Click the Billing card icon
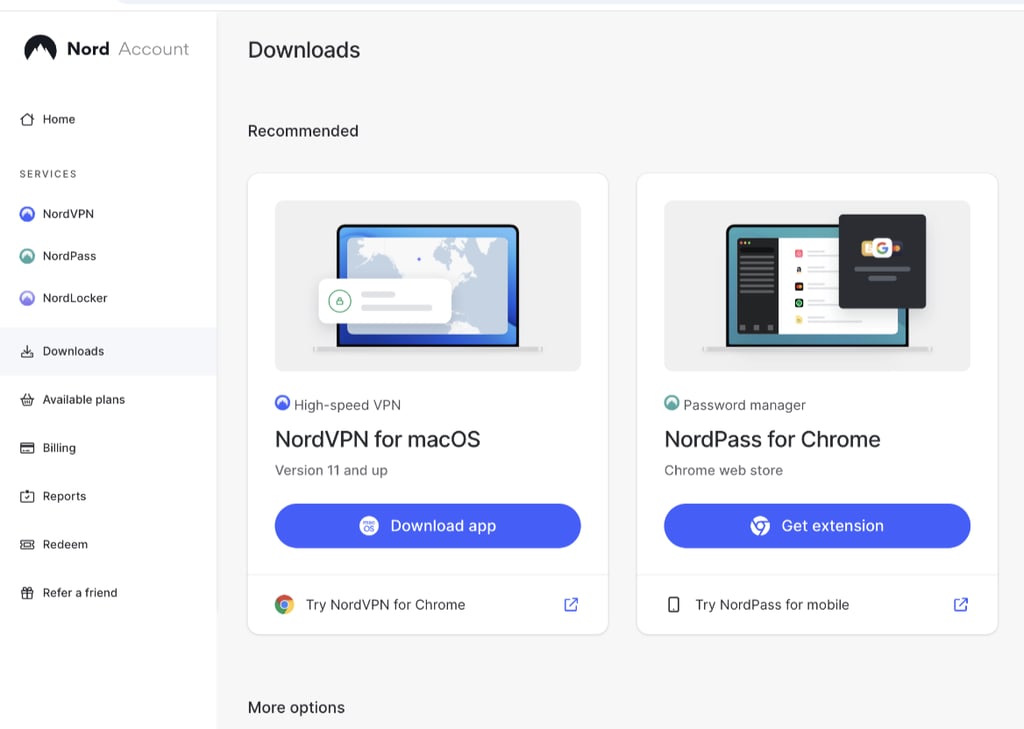The image size is (1024, 729). (27, 448)
